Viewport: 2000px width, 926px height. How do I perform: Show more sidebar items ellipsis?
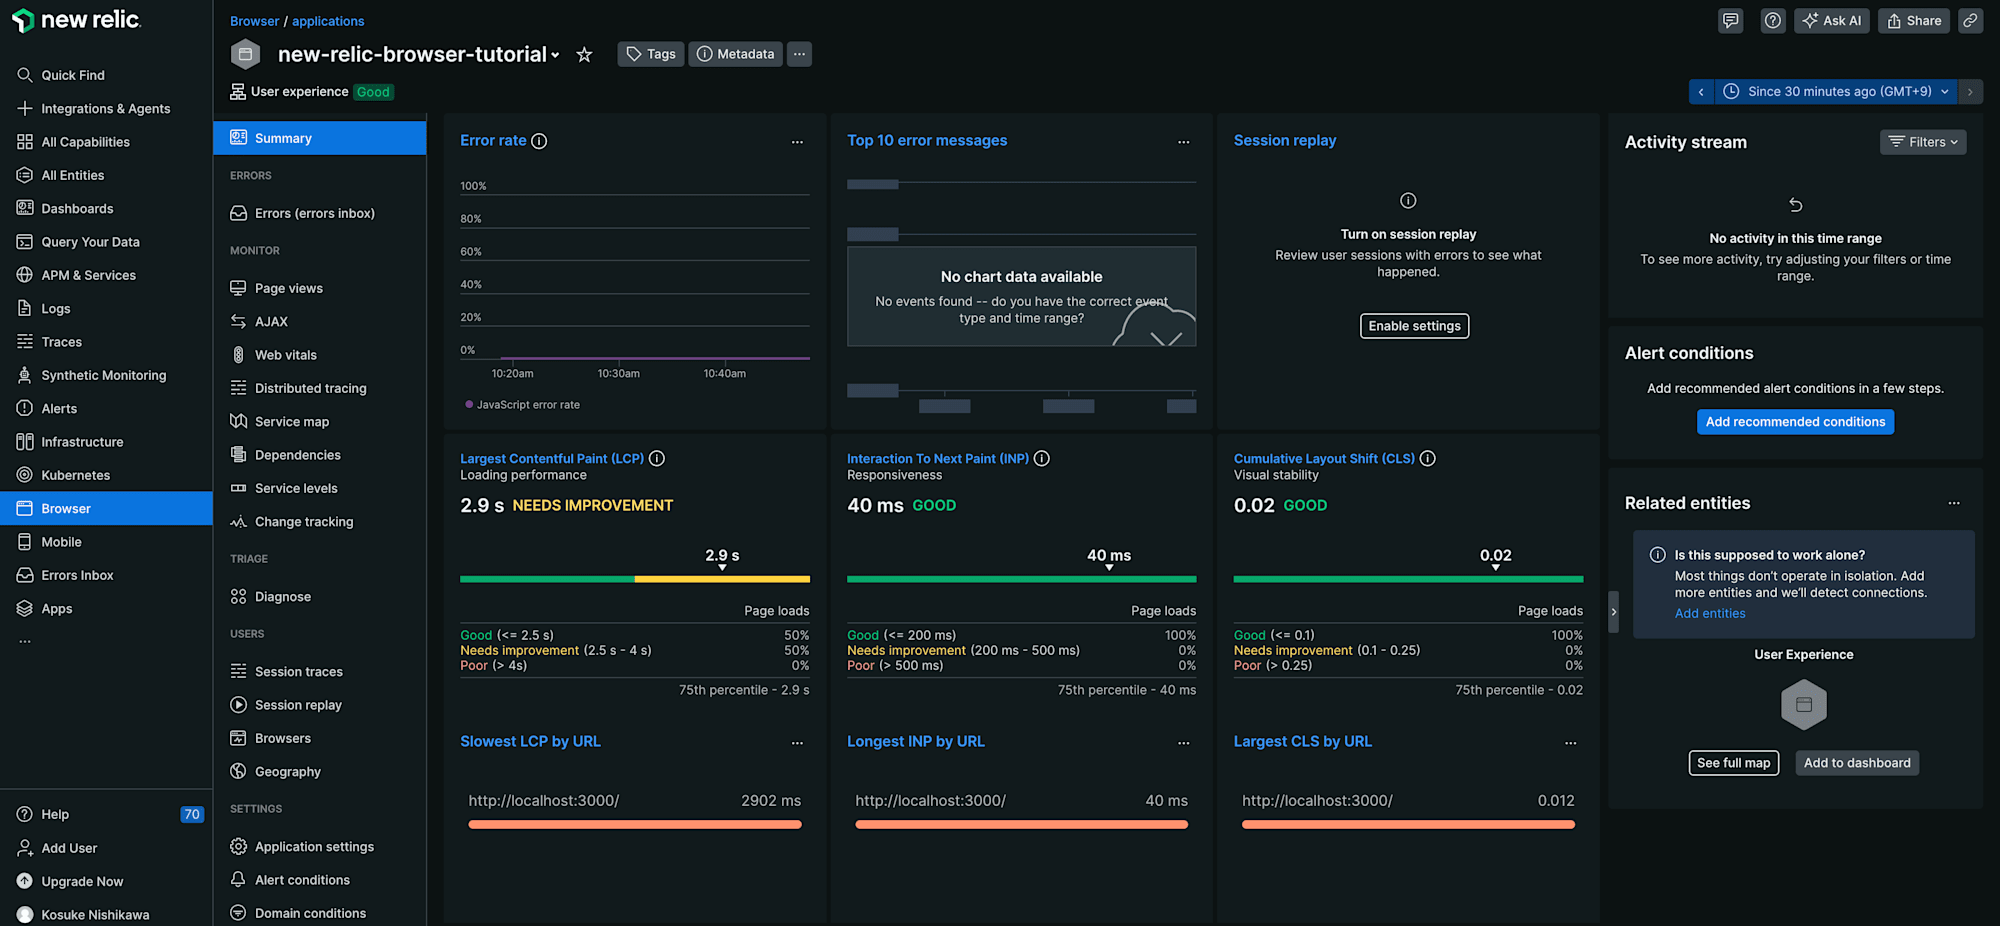tap(25, 642)
